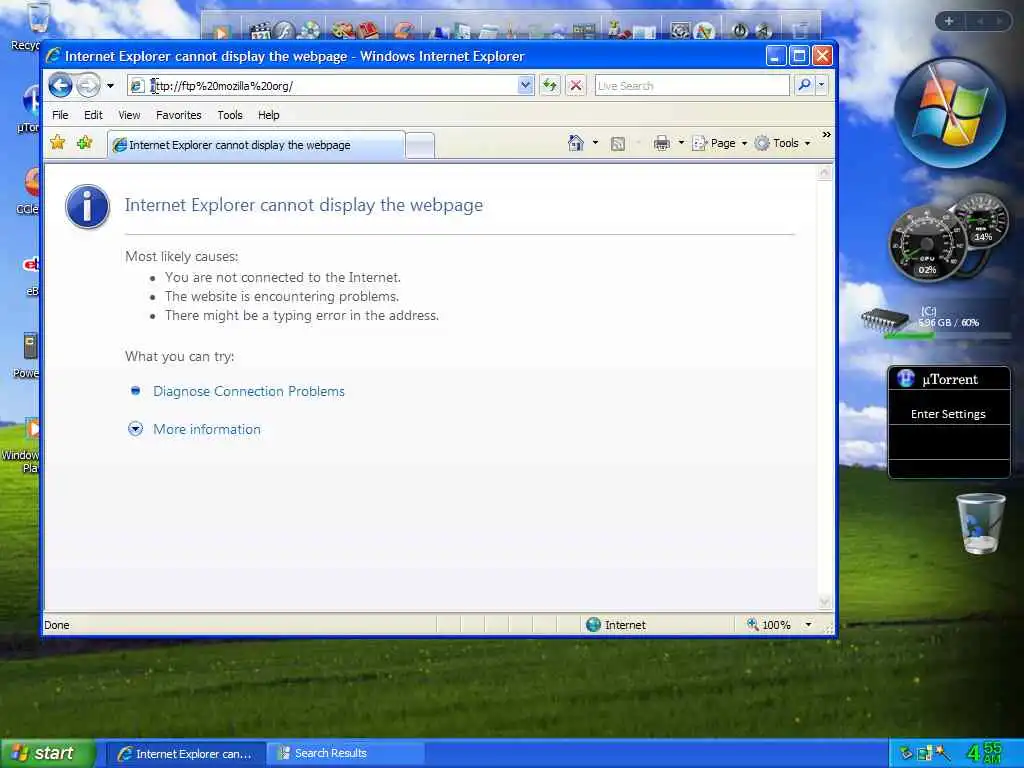Click the sidebar add gadget plus button

tap(949, 21)
